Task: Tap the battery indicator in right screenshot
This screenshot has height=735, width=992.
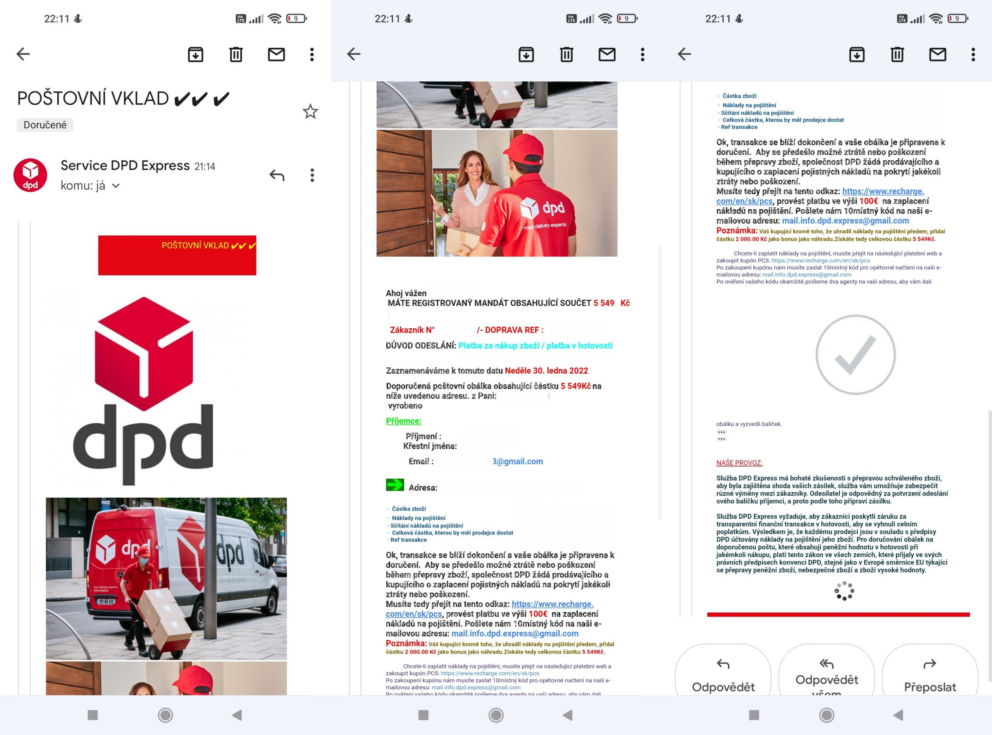Action: 957,18
